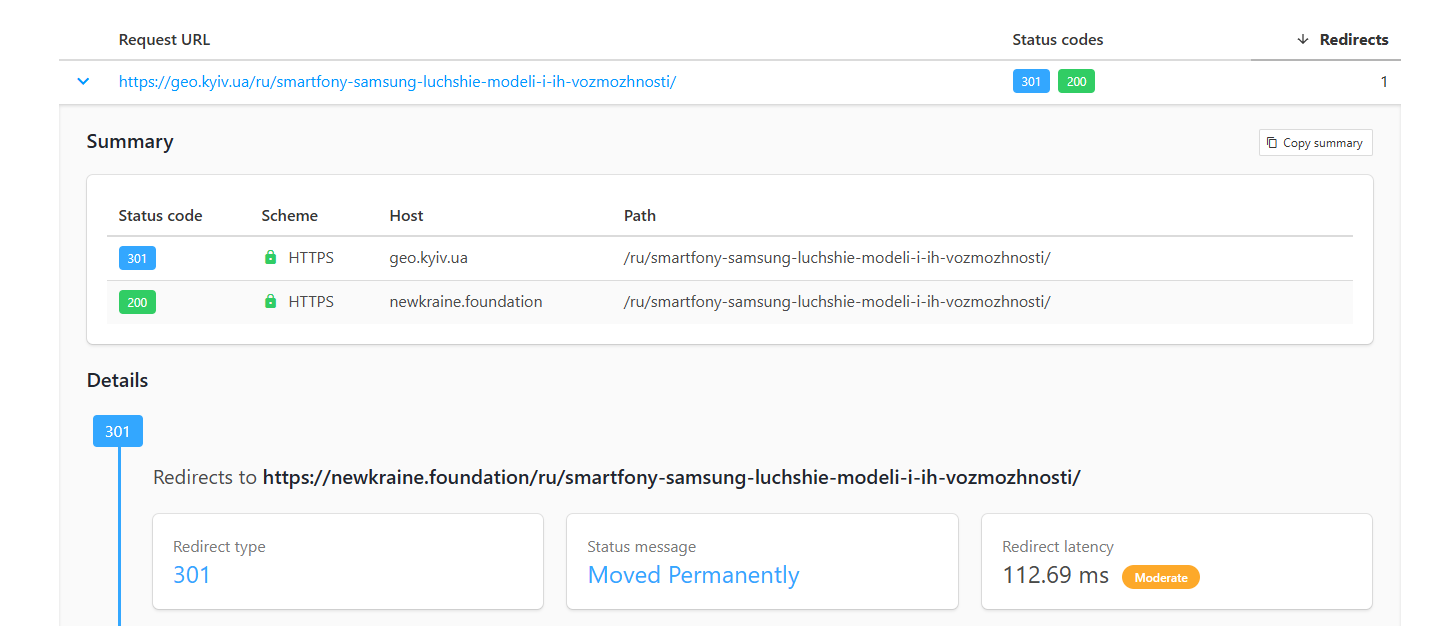This screenshot has height=626, width=1450.
Task: Collapse the expanded request row chevron
Action: coord(84,82)
